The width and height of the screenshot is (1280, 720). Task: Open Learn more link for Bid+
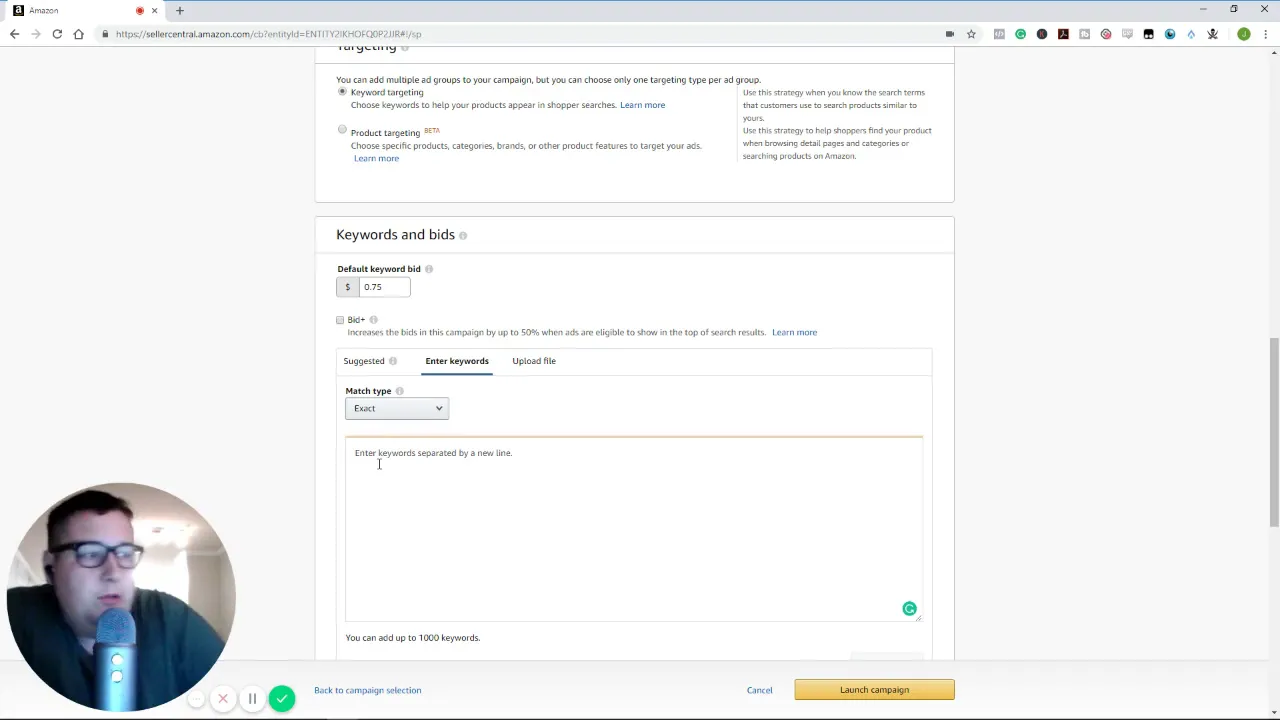coord(794,332)
